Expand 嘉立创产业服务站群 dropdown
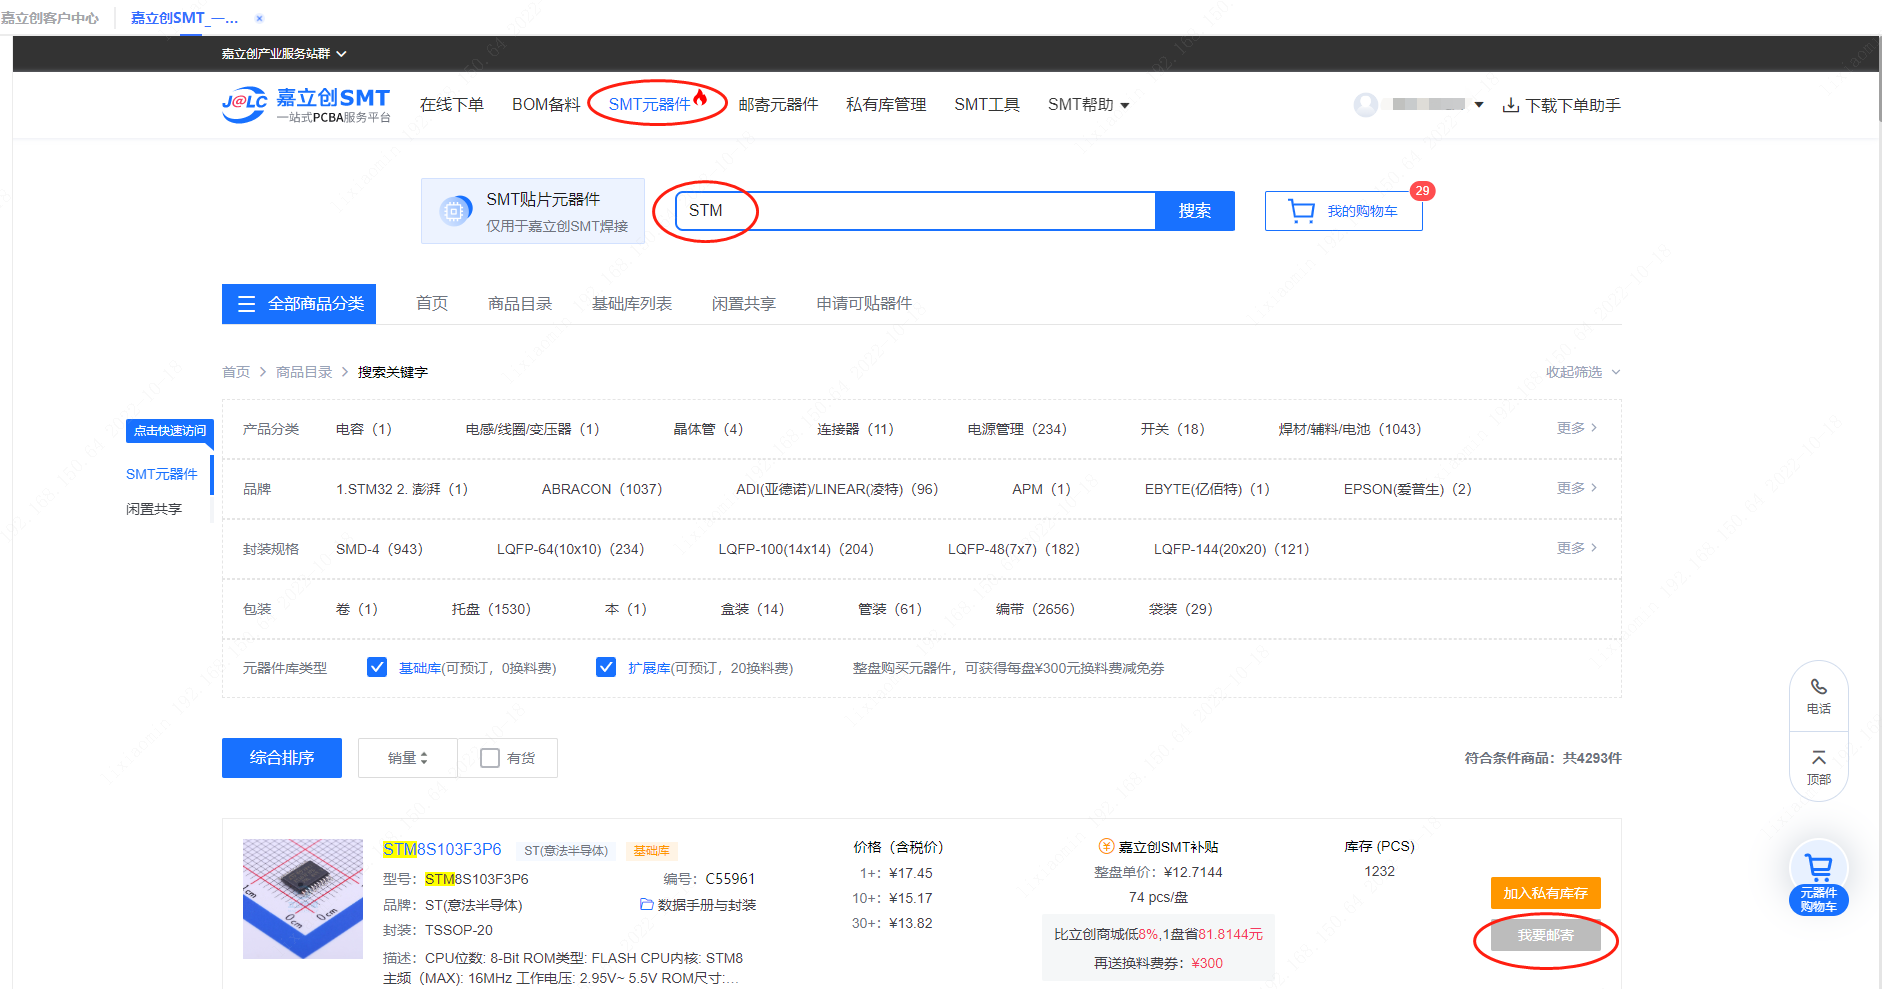 (284, 54)
